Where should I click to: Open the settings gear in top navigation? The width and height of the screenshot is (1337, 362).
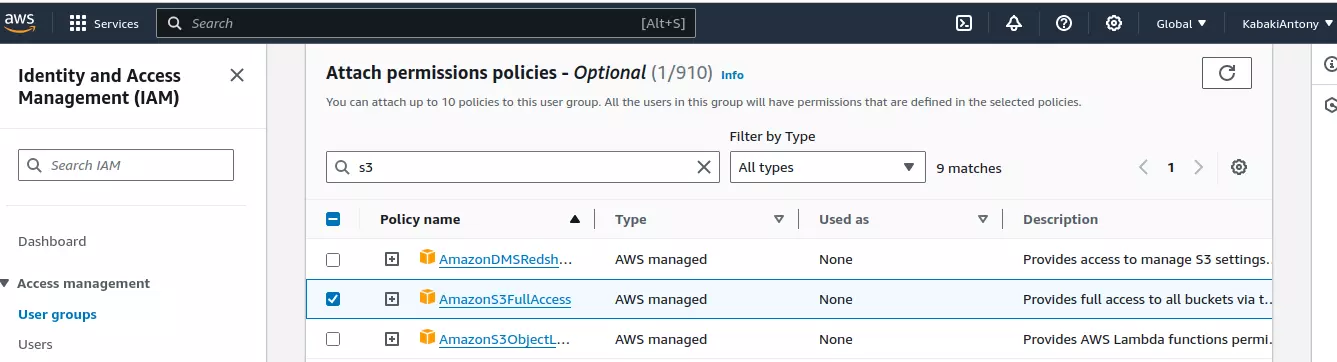tap(1114, 23)
